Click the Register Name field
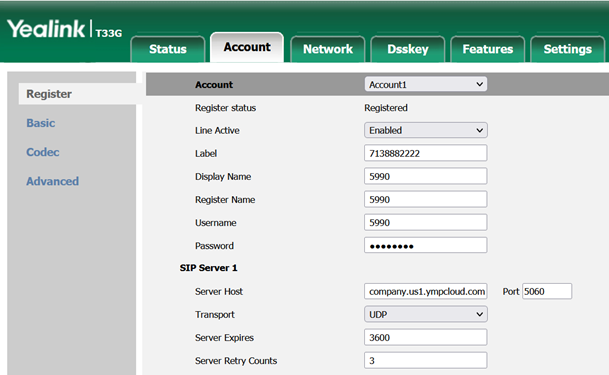The height and width of the screenshot is (375, 609). pos(426,200)
